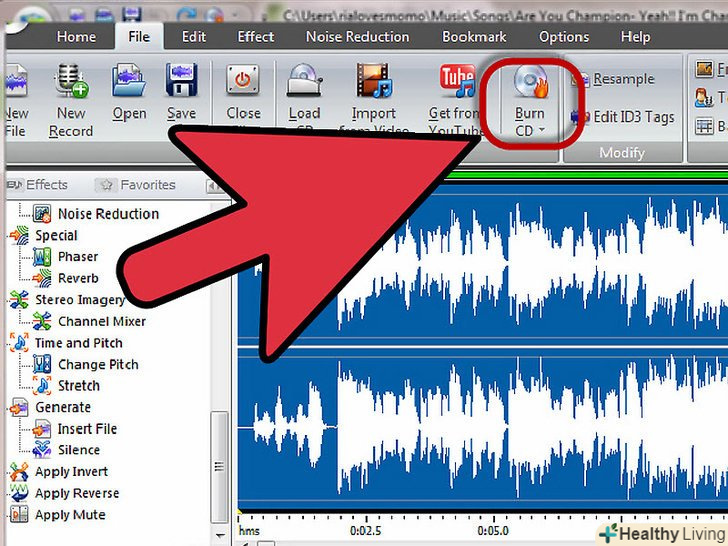Click the lower channel waveform
The height and width of the screenshot is (546, 728).
tap(483, 427)
